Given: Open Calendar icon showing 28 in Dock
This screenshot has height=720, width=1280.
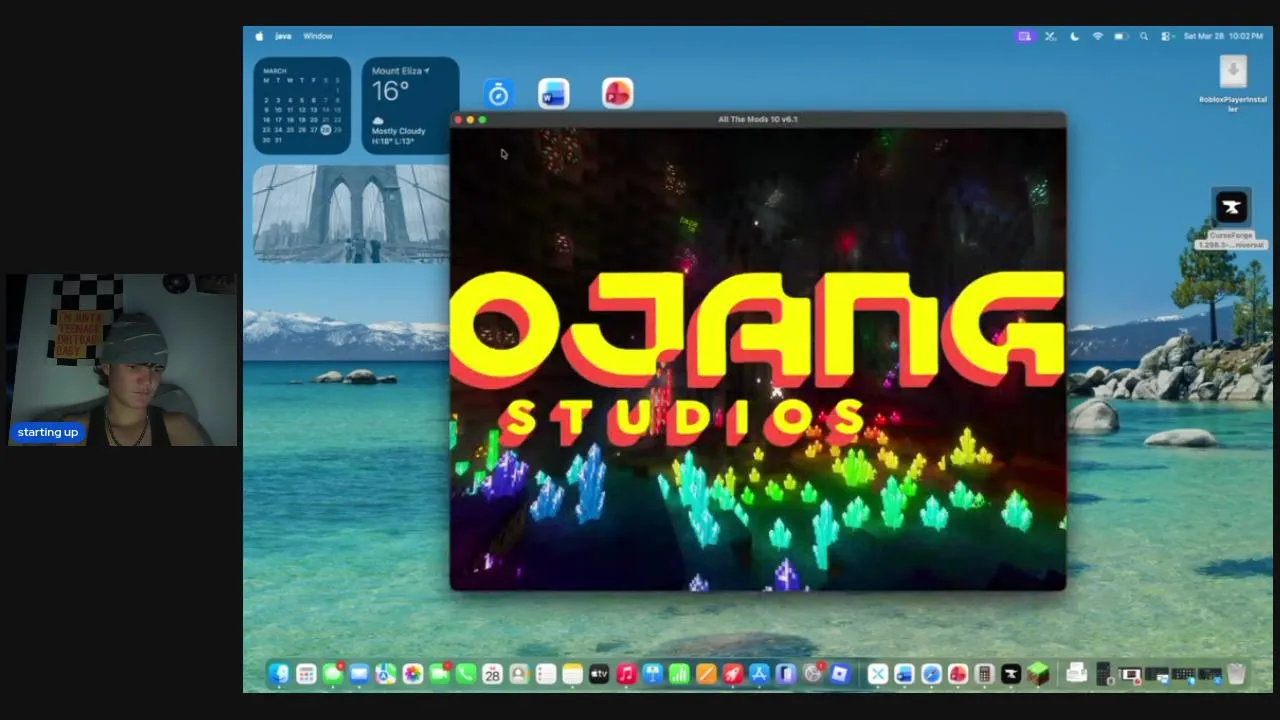Looking at the screenshot, I should (x=492, y=674).
